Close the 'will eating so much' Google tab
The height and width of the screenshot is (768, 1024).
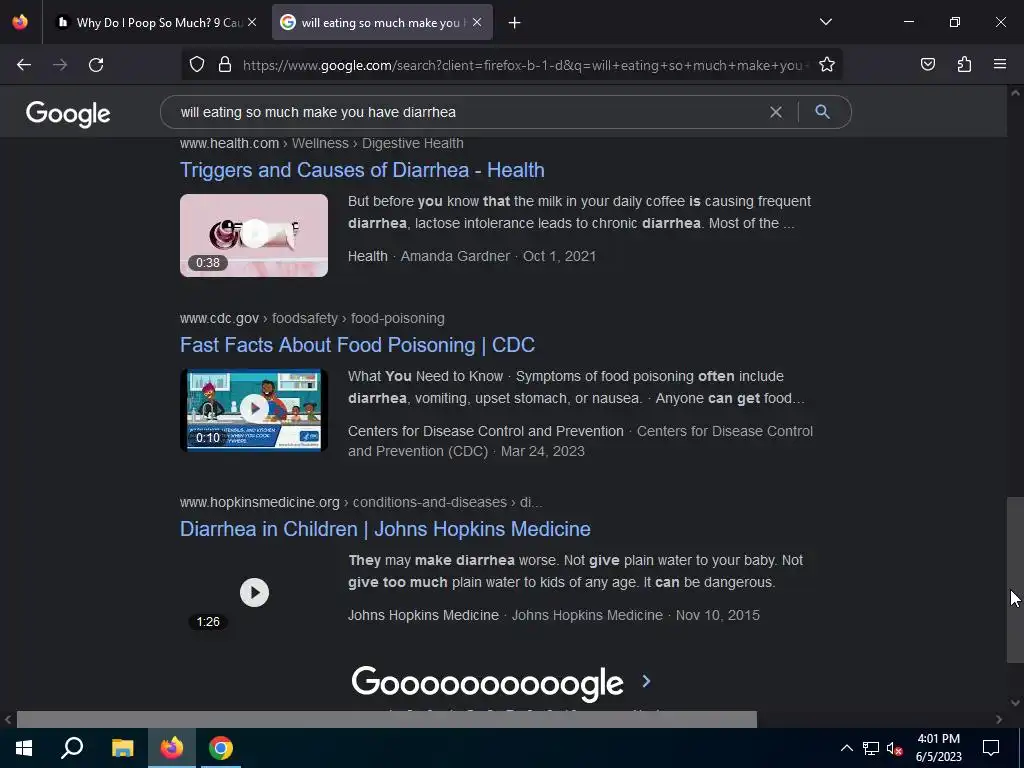click(477, 22)
